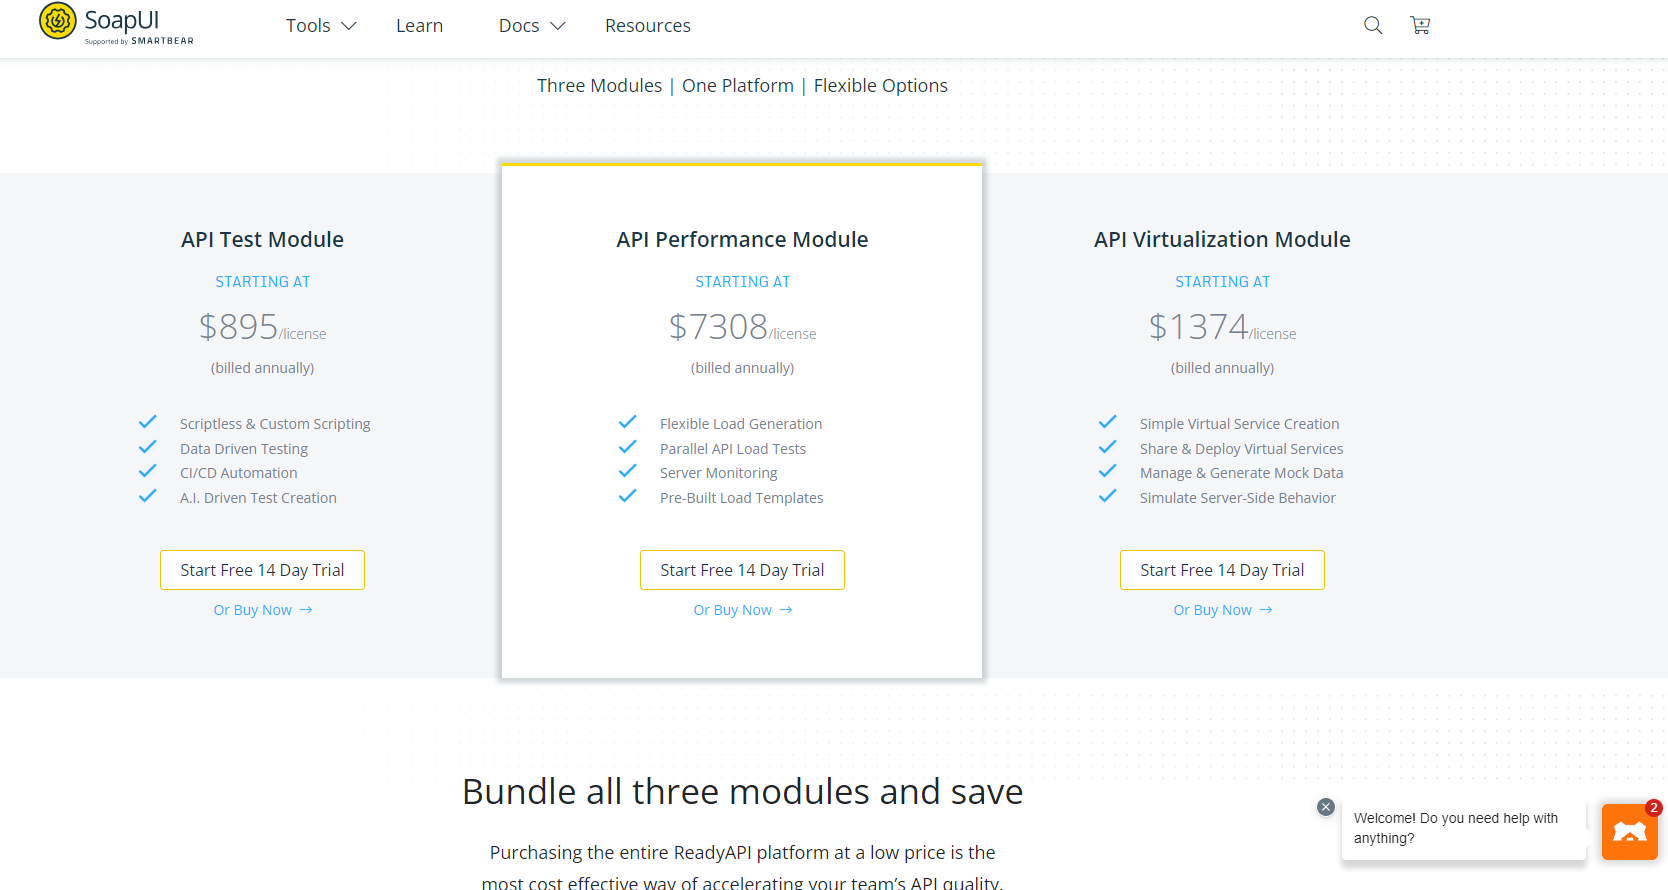
Task: Click the Data Driven Testing feature text
Action: (x=244, y=449)
